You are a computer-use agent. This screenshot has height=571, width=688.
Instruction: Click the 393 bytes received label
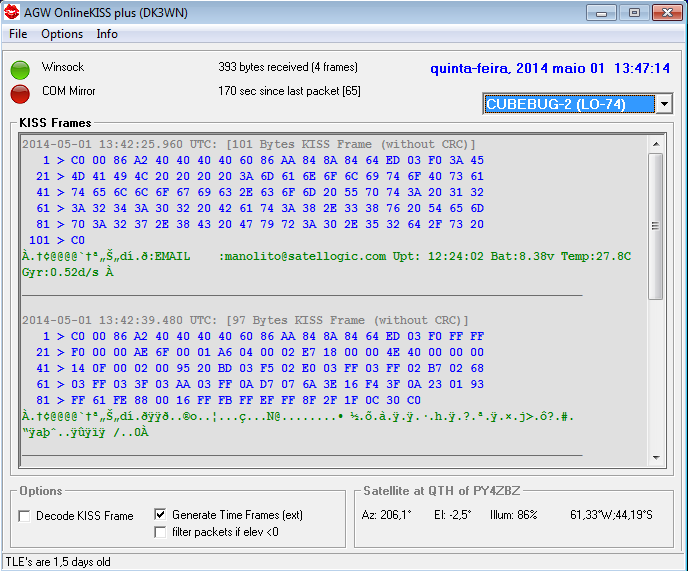287,68
